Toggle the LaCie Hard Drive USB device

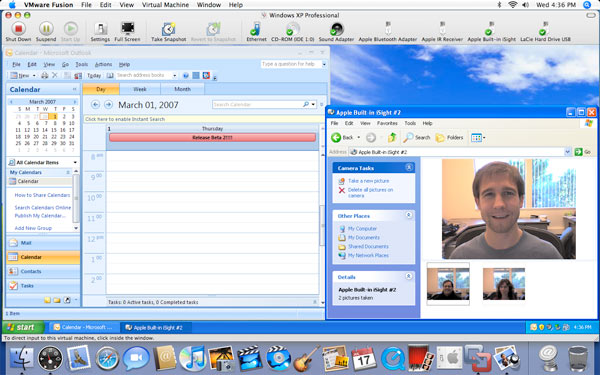tap(545, 32)
